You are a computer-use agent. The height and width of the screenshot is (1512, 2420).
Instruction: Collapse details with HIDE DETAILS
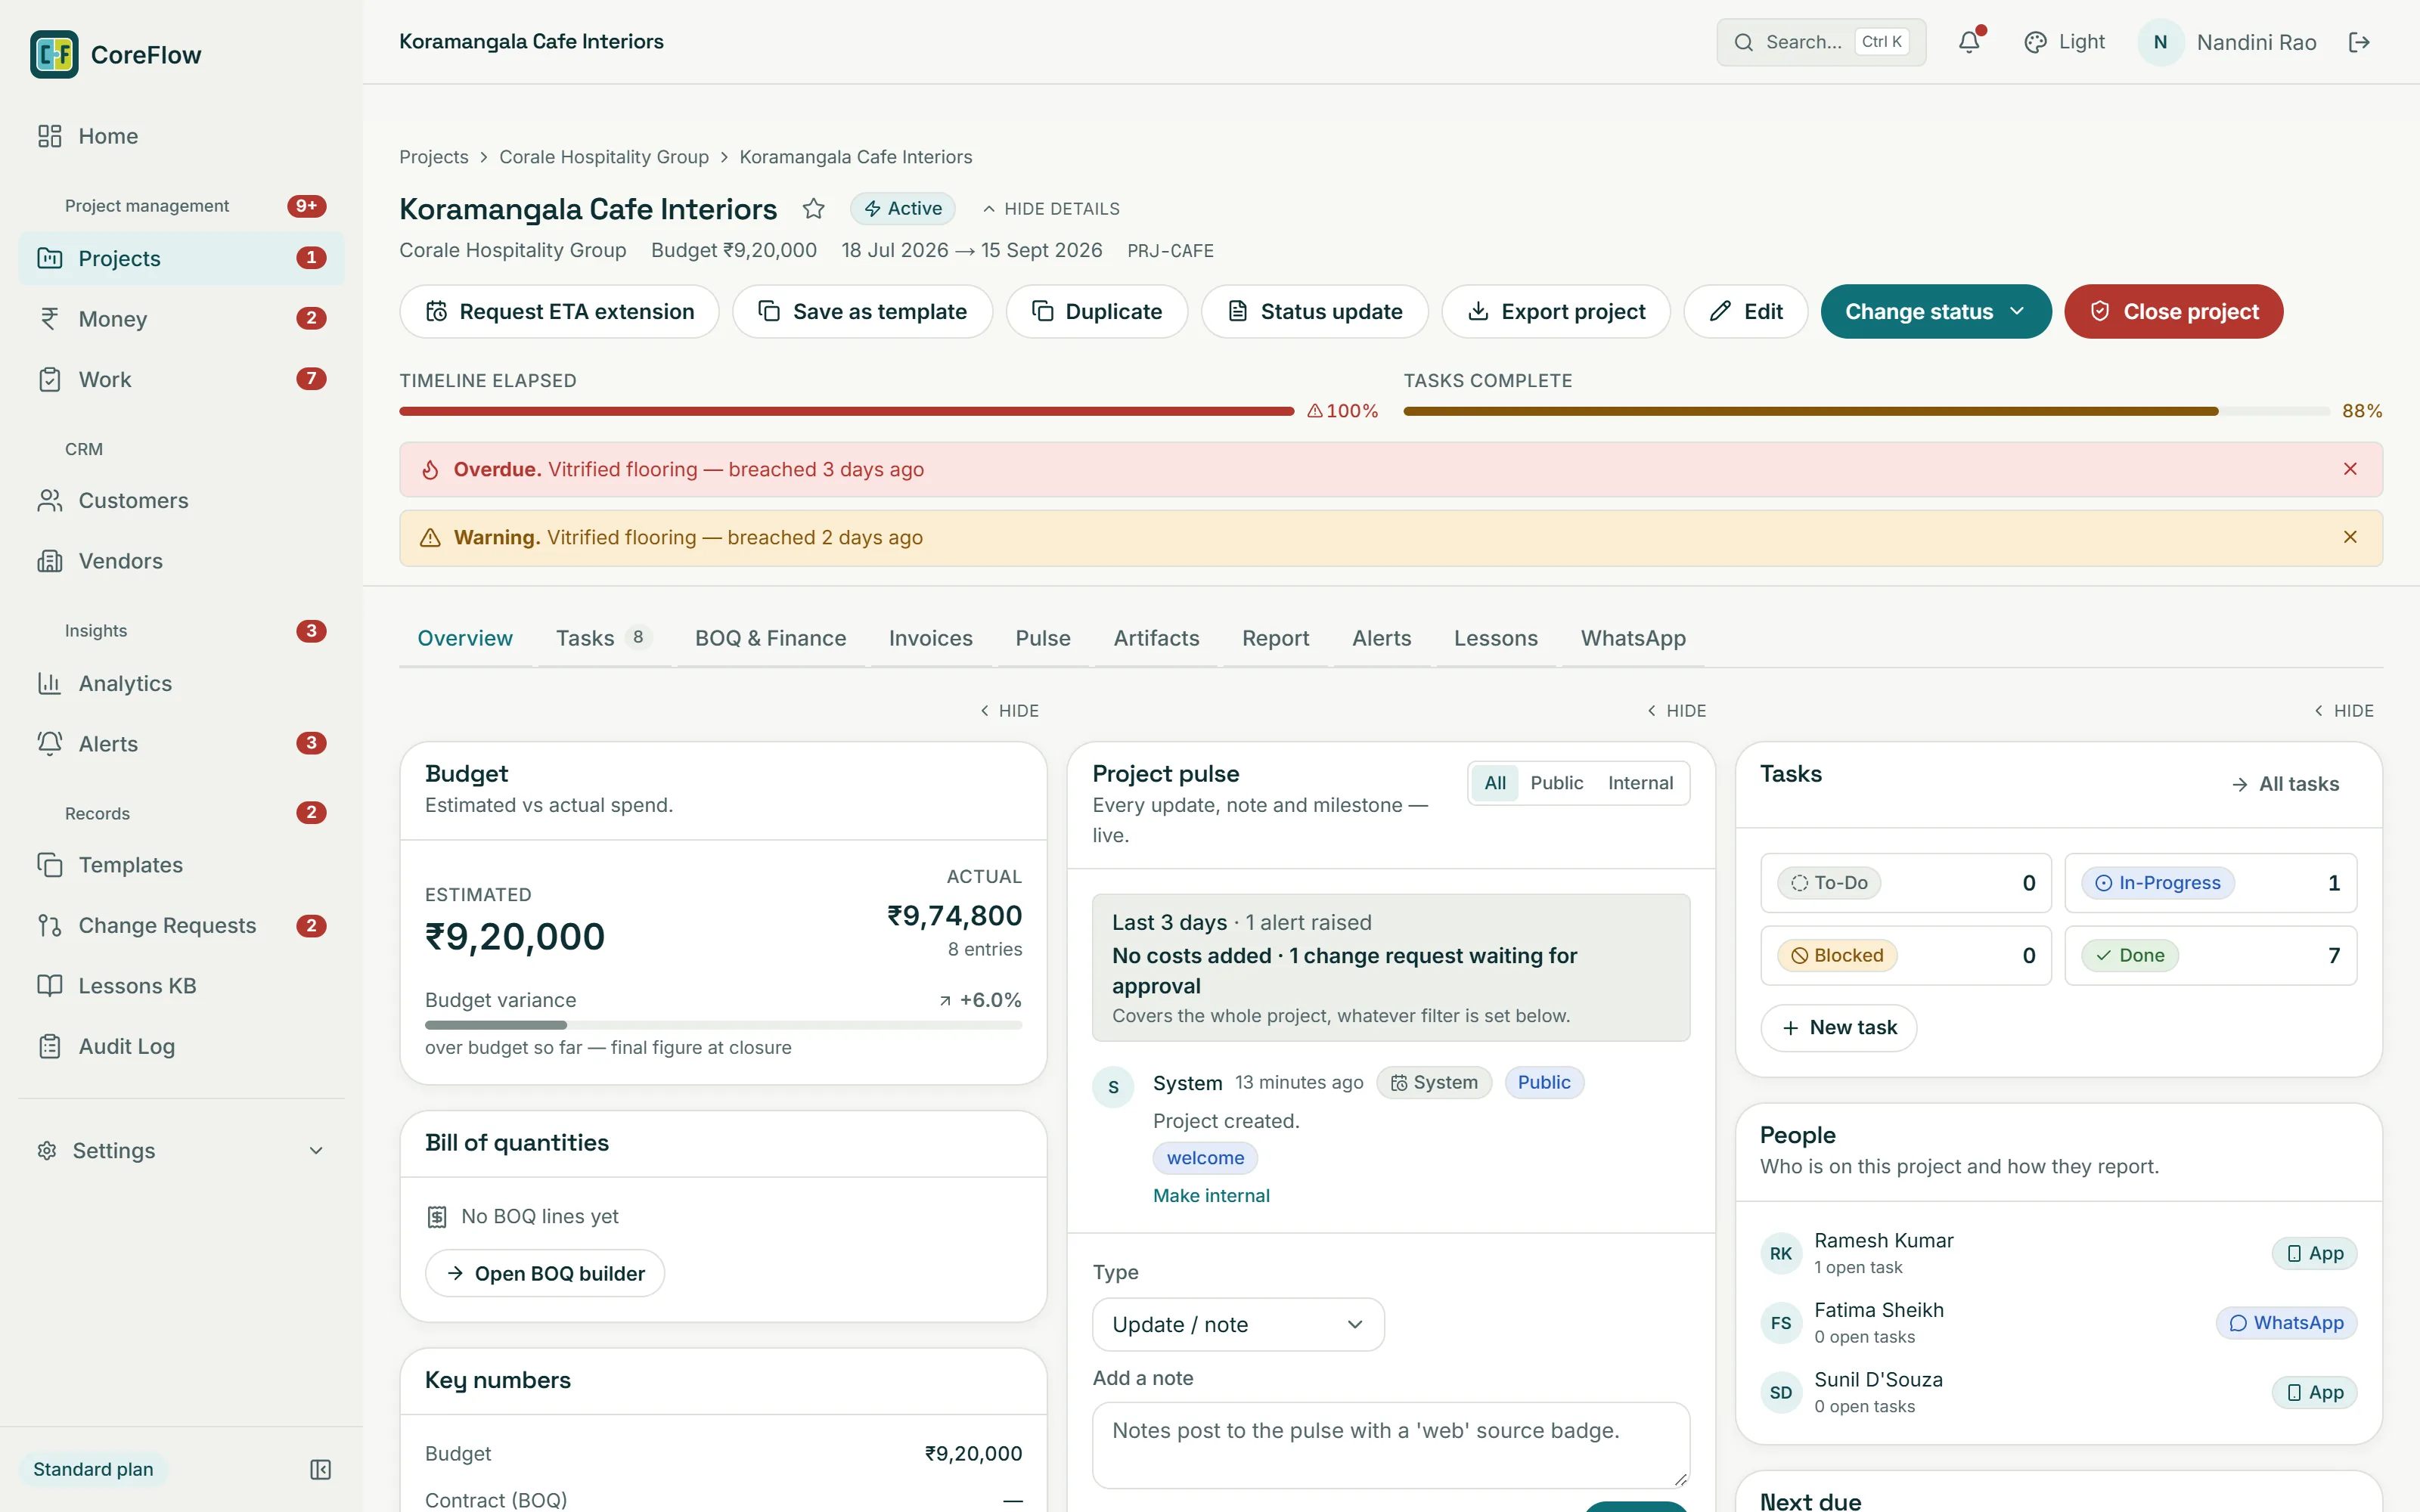1050,209
